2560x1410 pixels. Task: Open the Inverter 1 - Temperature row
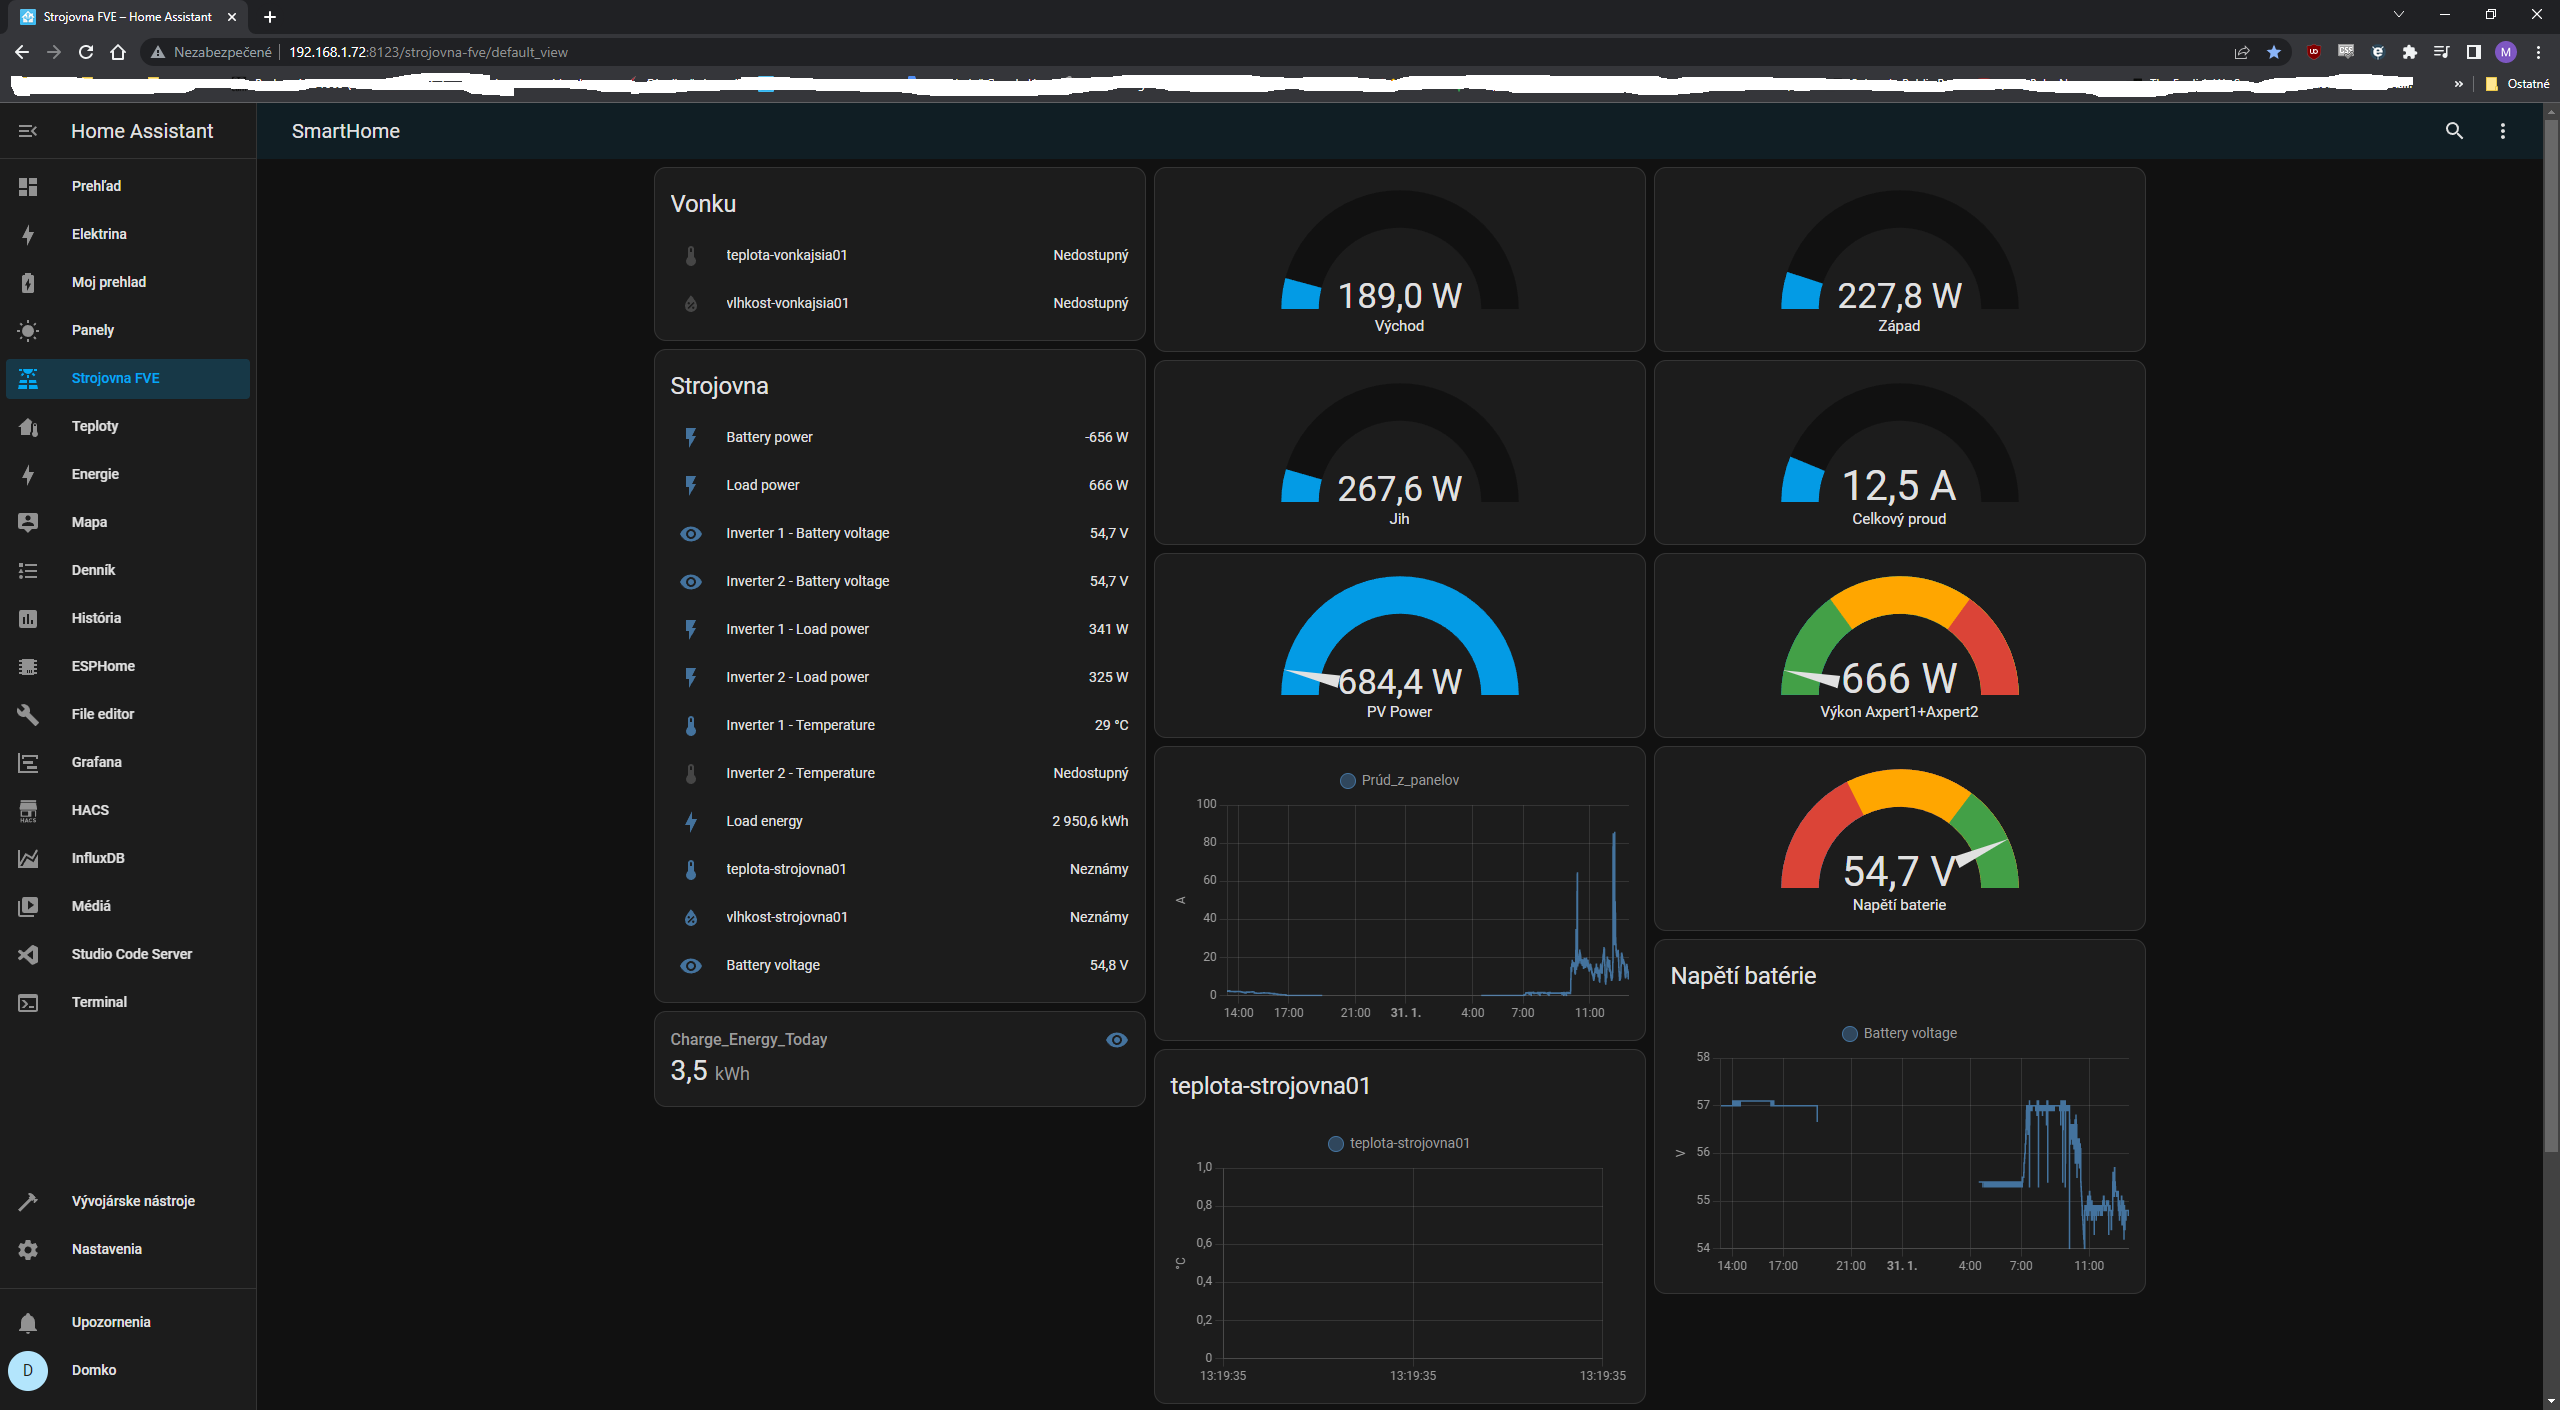click(899, 725)
